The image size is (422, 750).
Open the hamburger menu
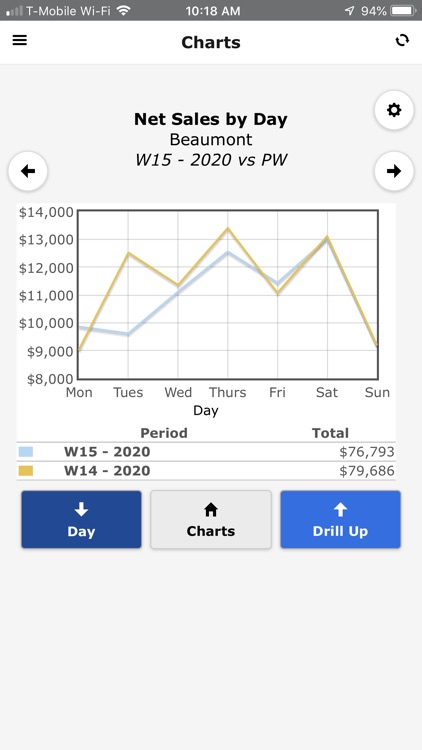[x=20, y=41]
